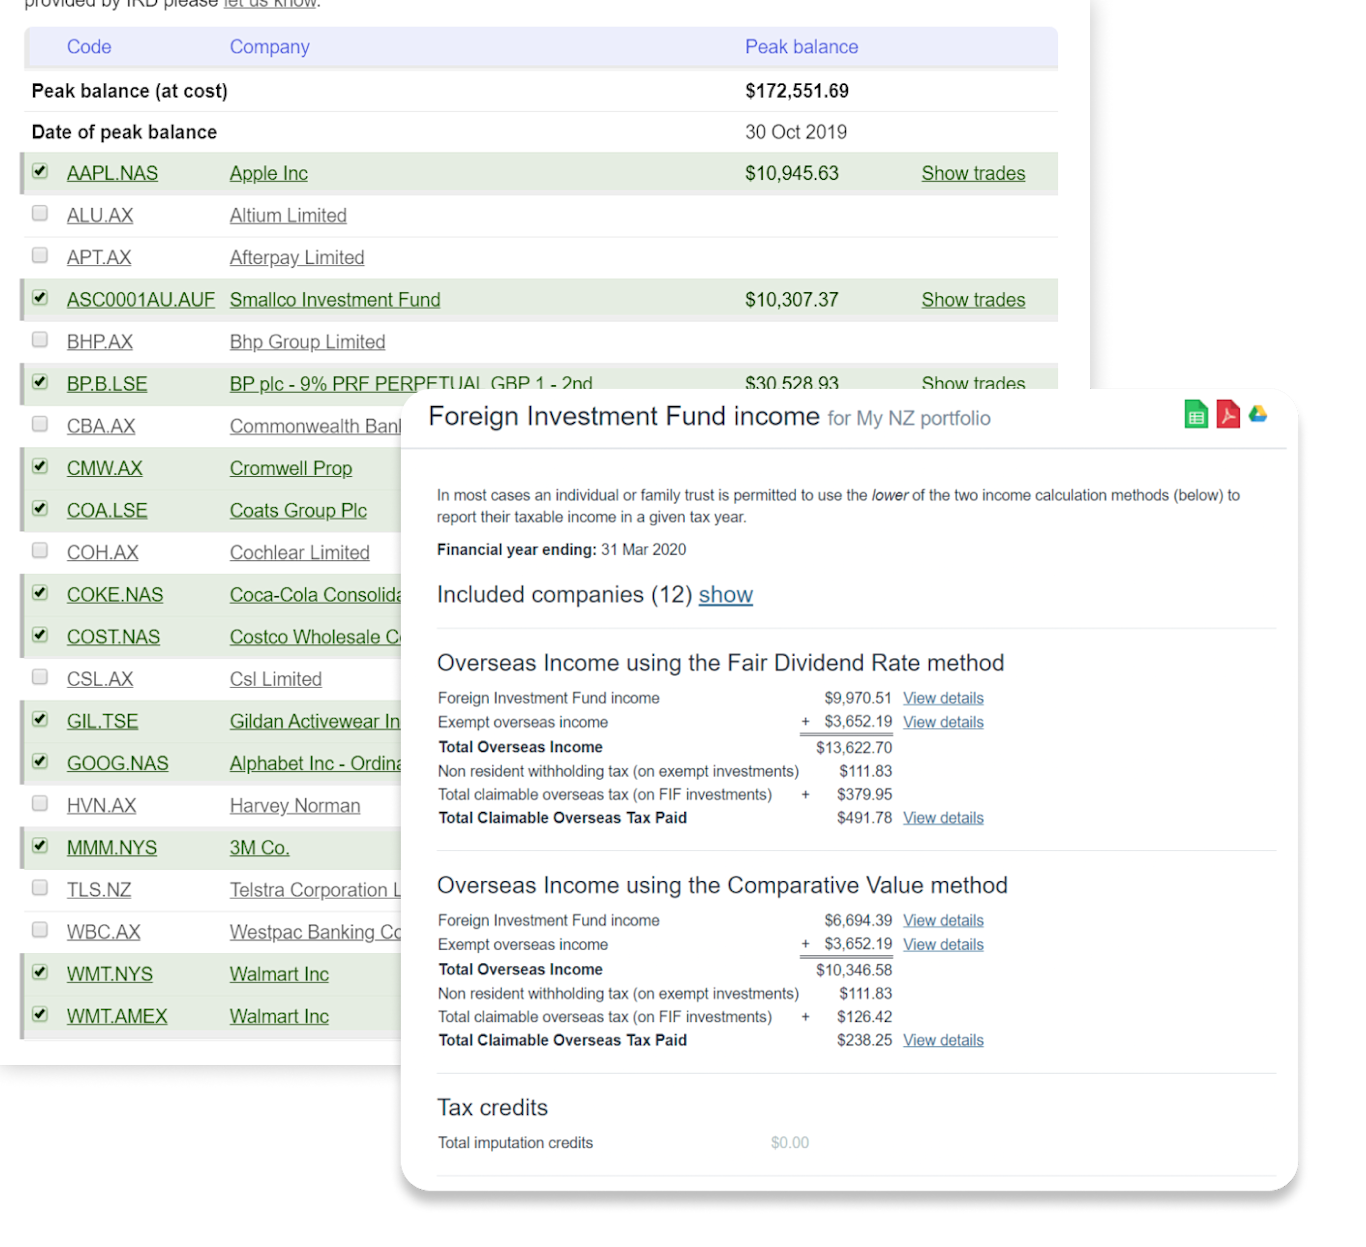Download the report as PDF icon

coord(1228,414)
